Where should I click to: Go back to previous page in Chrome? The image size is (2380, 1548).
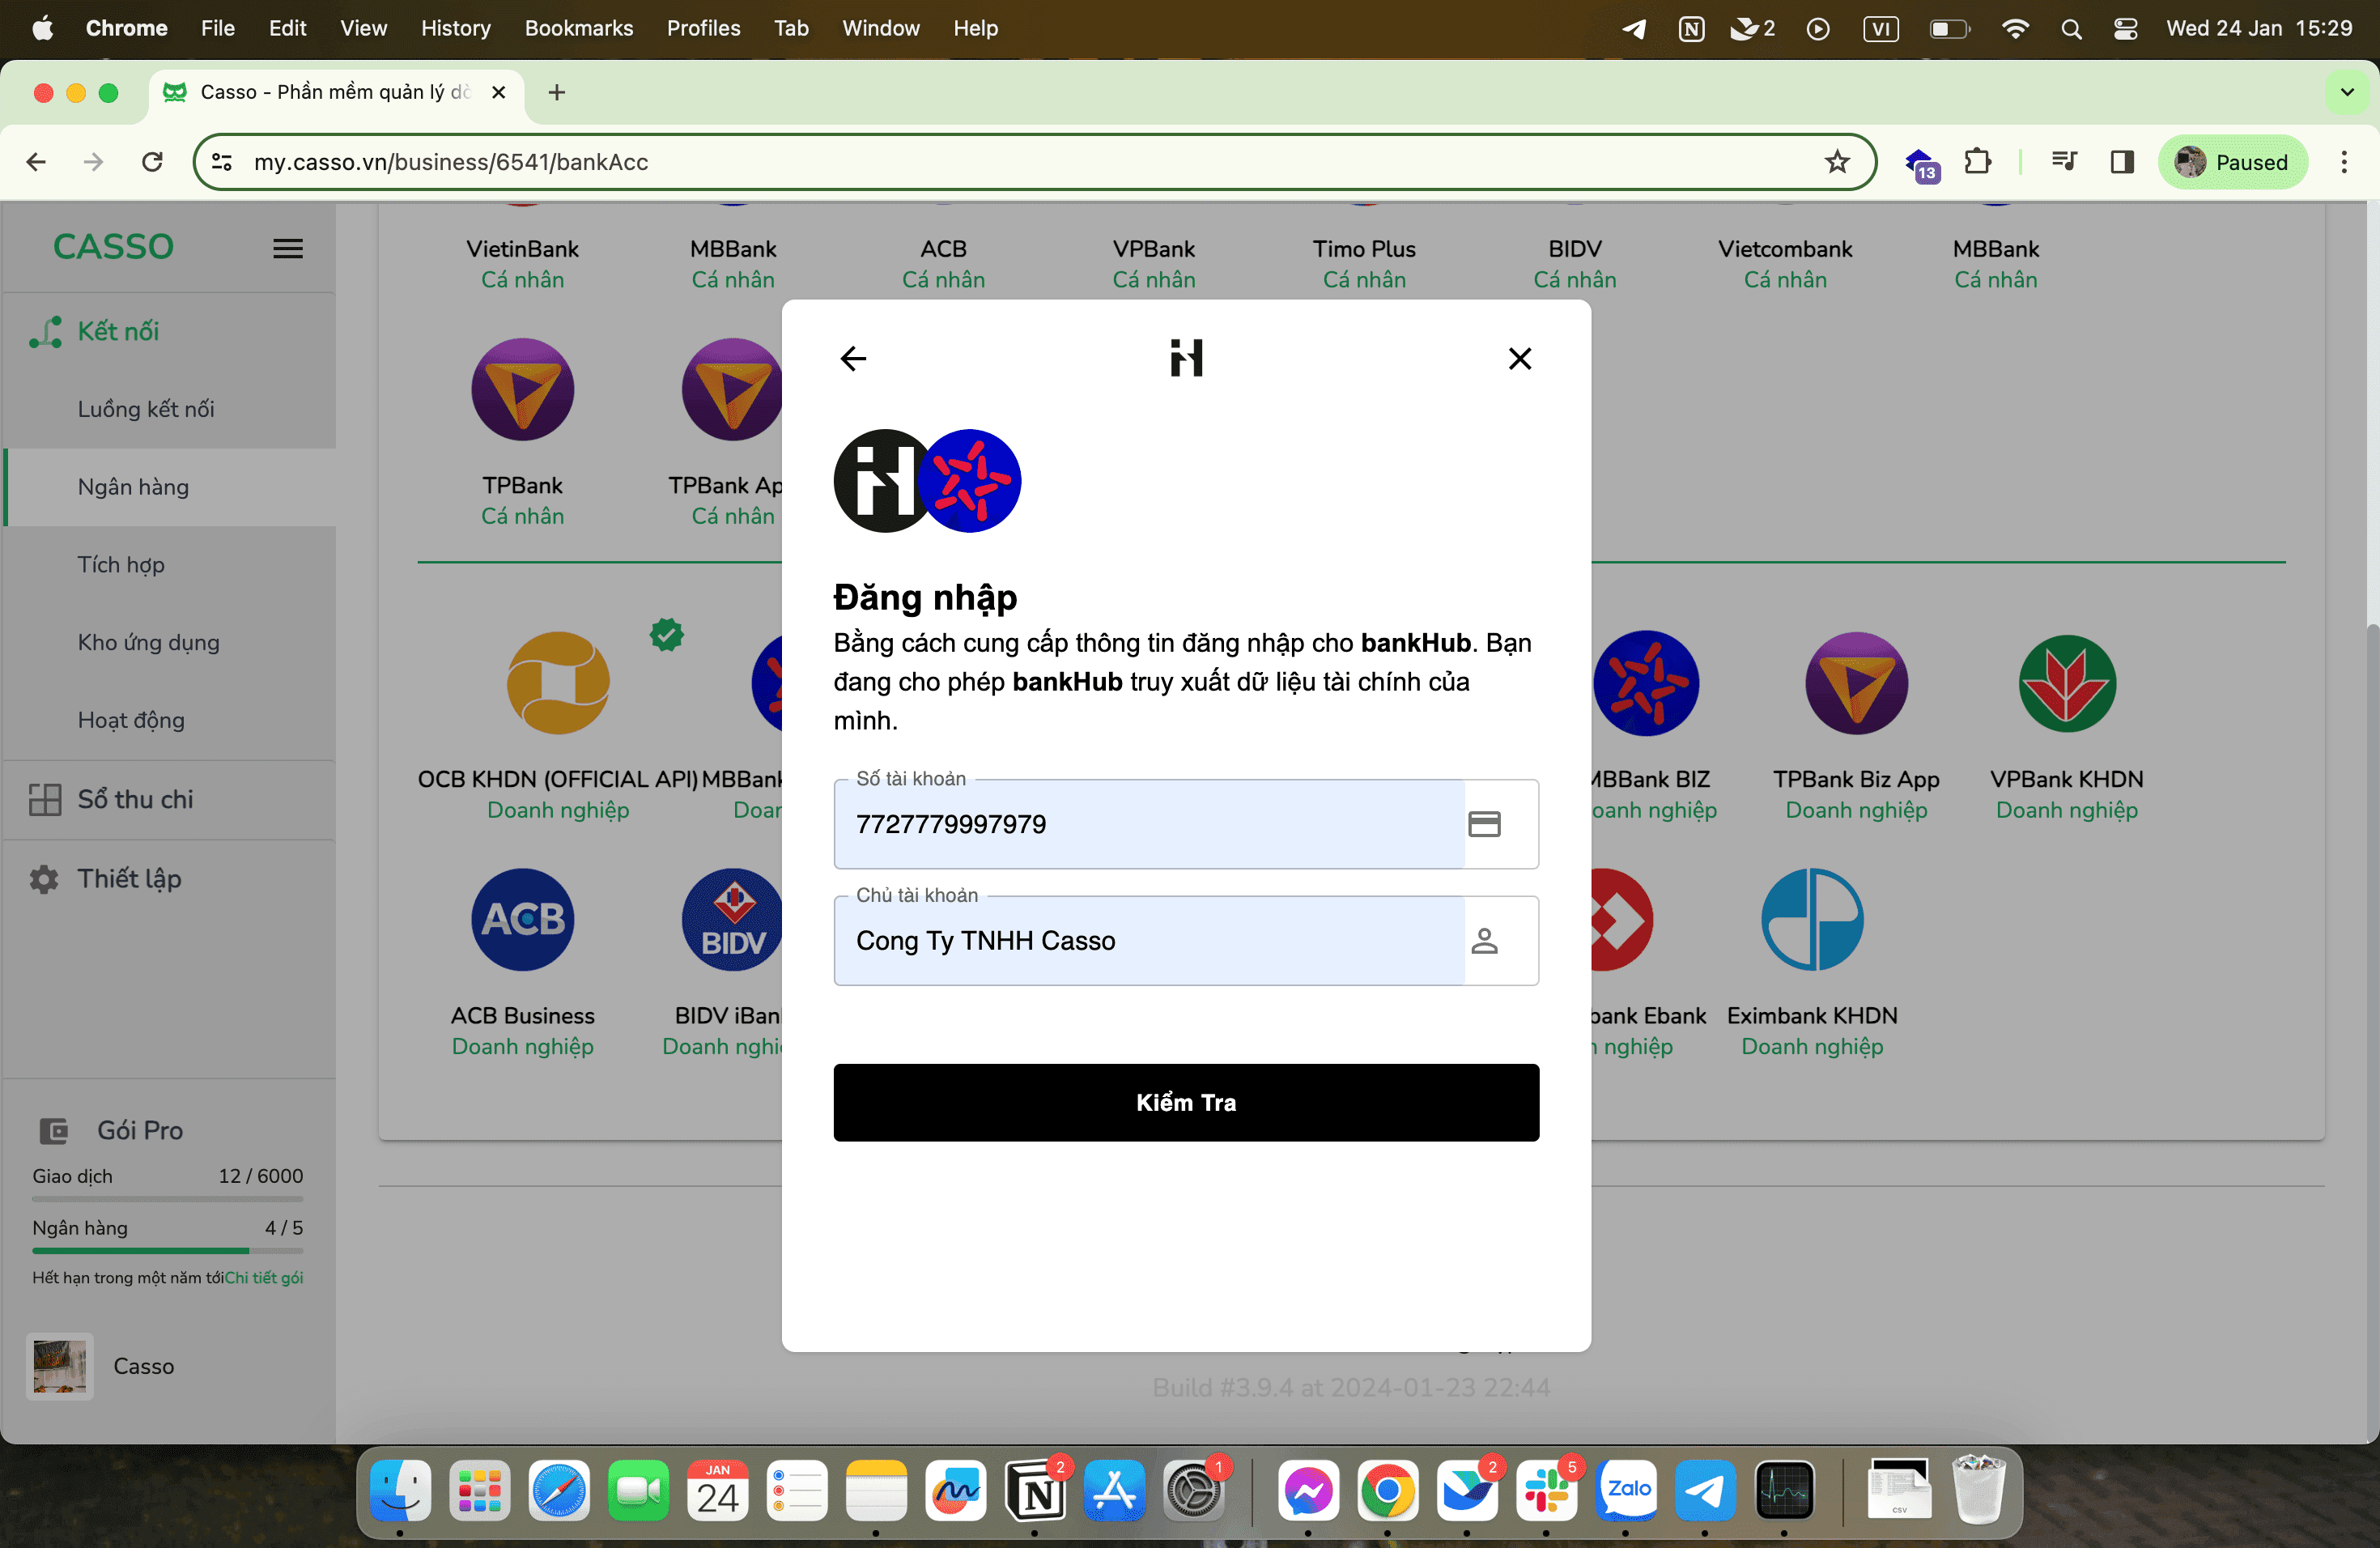tap(37, 162)
